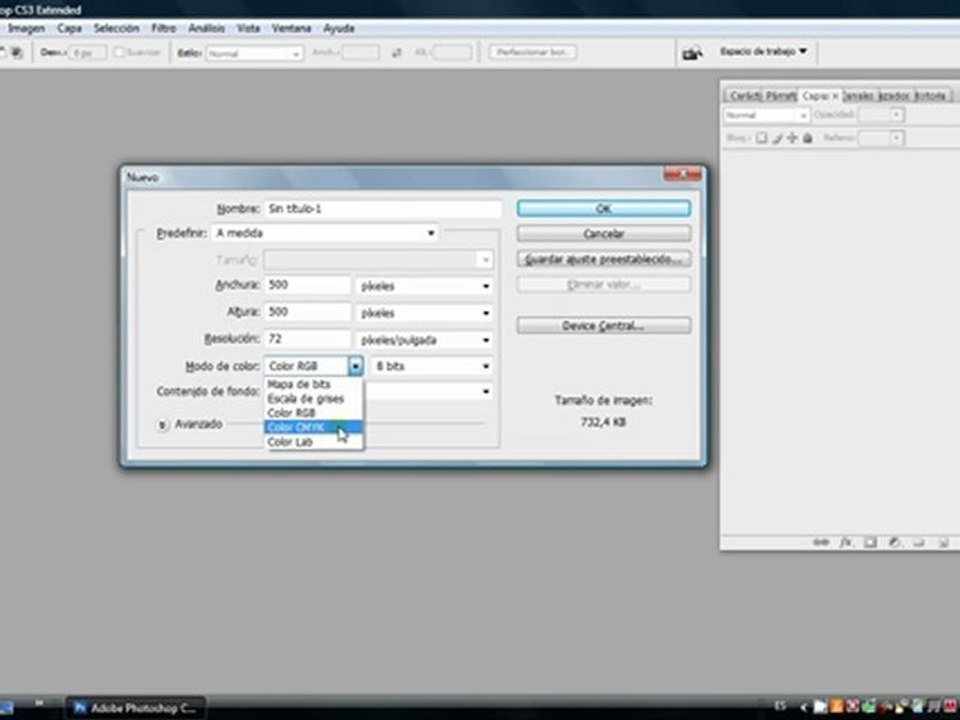Screen dimensions: 960x720
Task: Open Análisis menu
Action: point(206,29)
